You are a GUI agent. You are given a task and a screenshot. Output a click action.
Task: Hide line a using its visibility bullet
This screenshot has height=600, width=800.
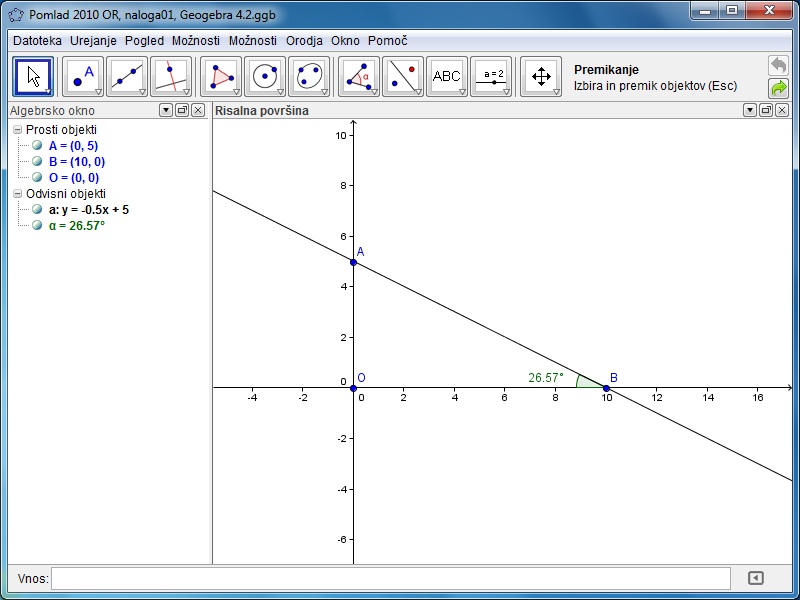[37, 209]
